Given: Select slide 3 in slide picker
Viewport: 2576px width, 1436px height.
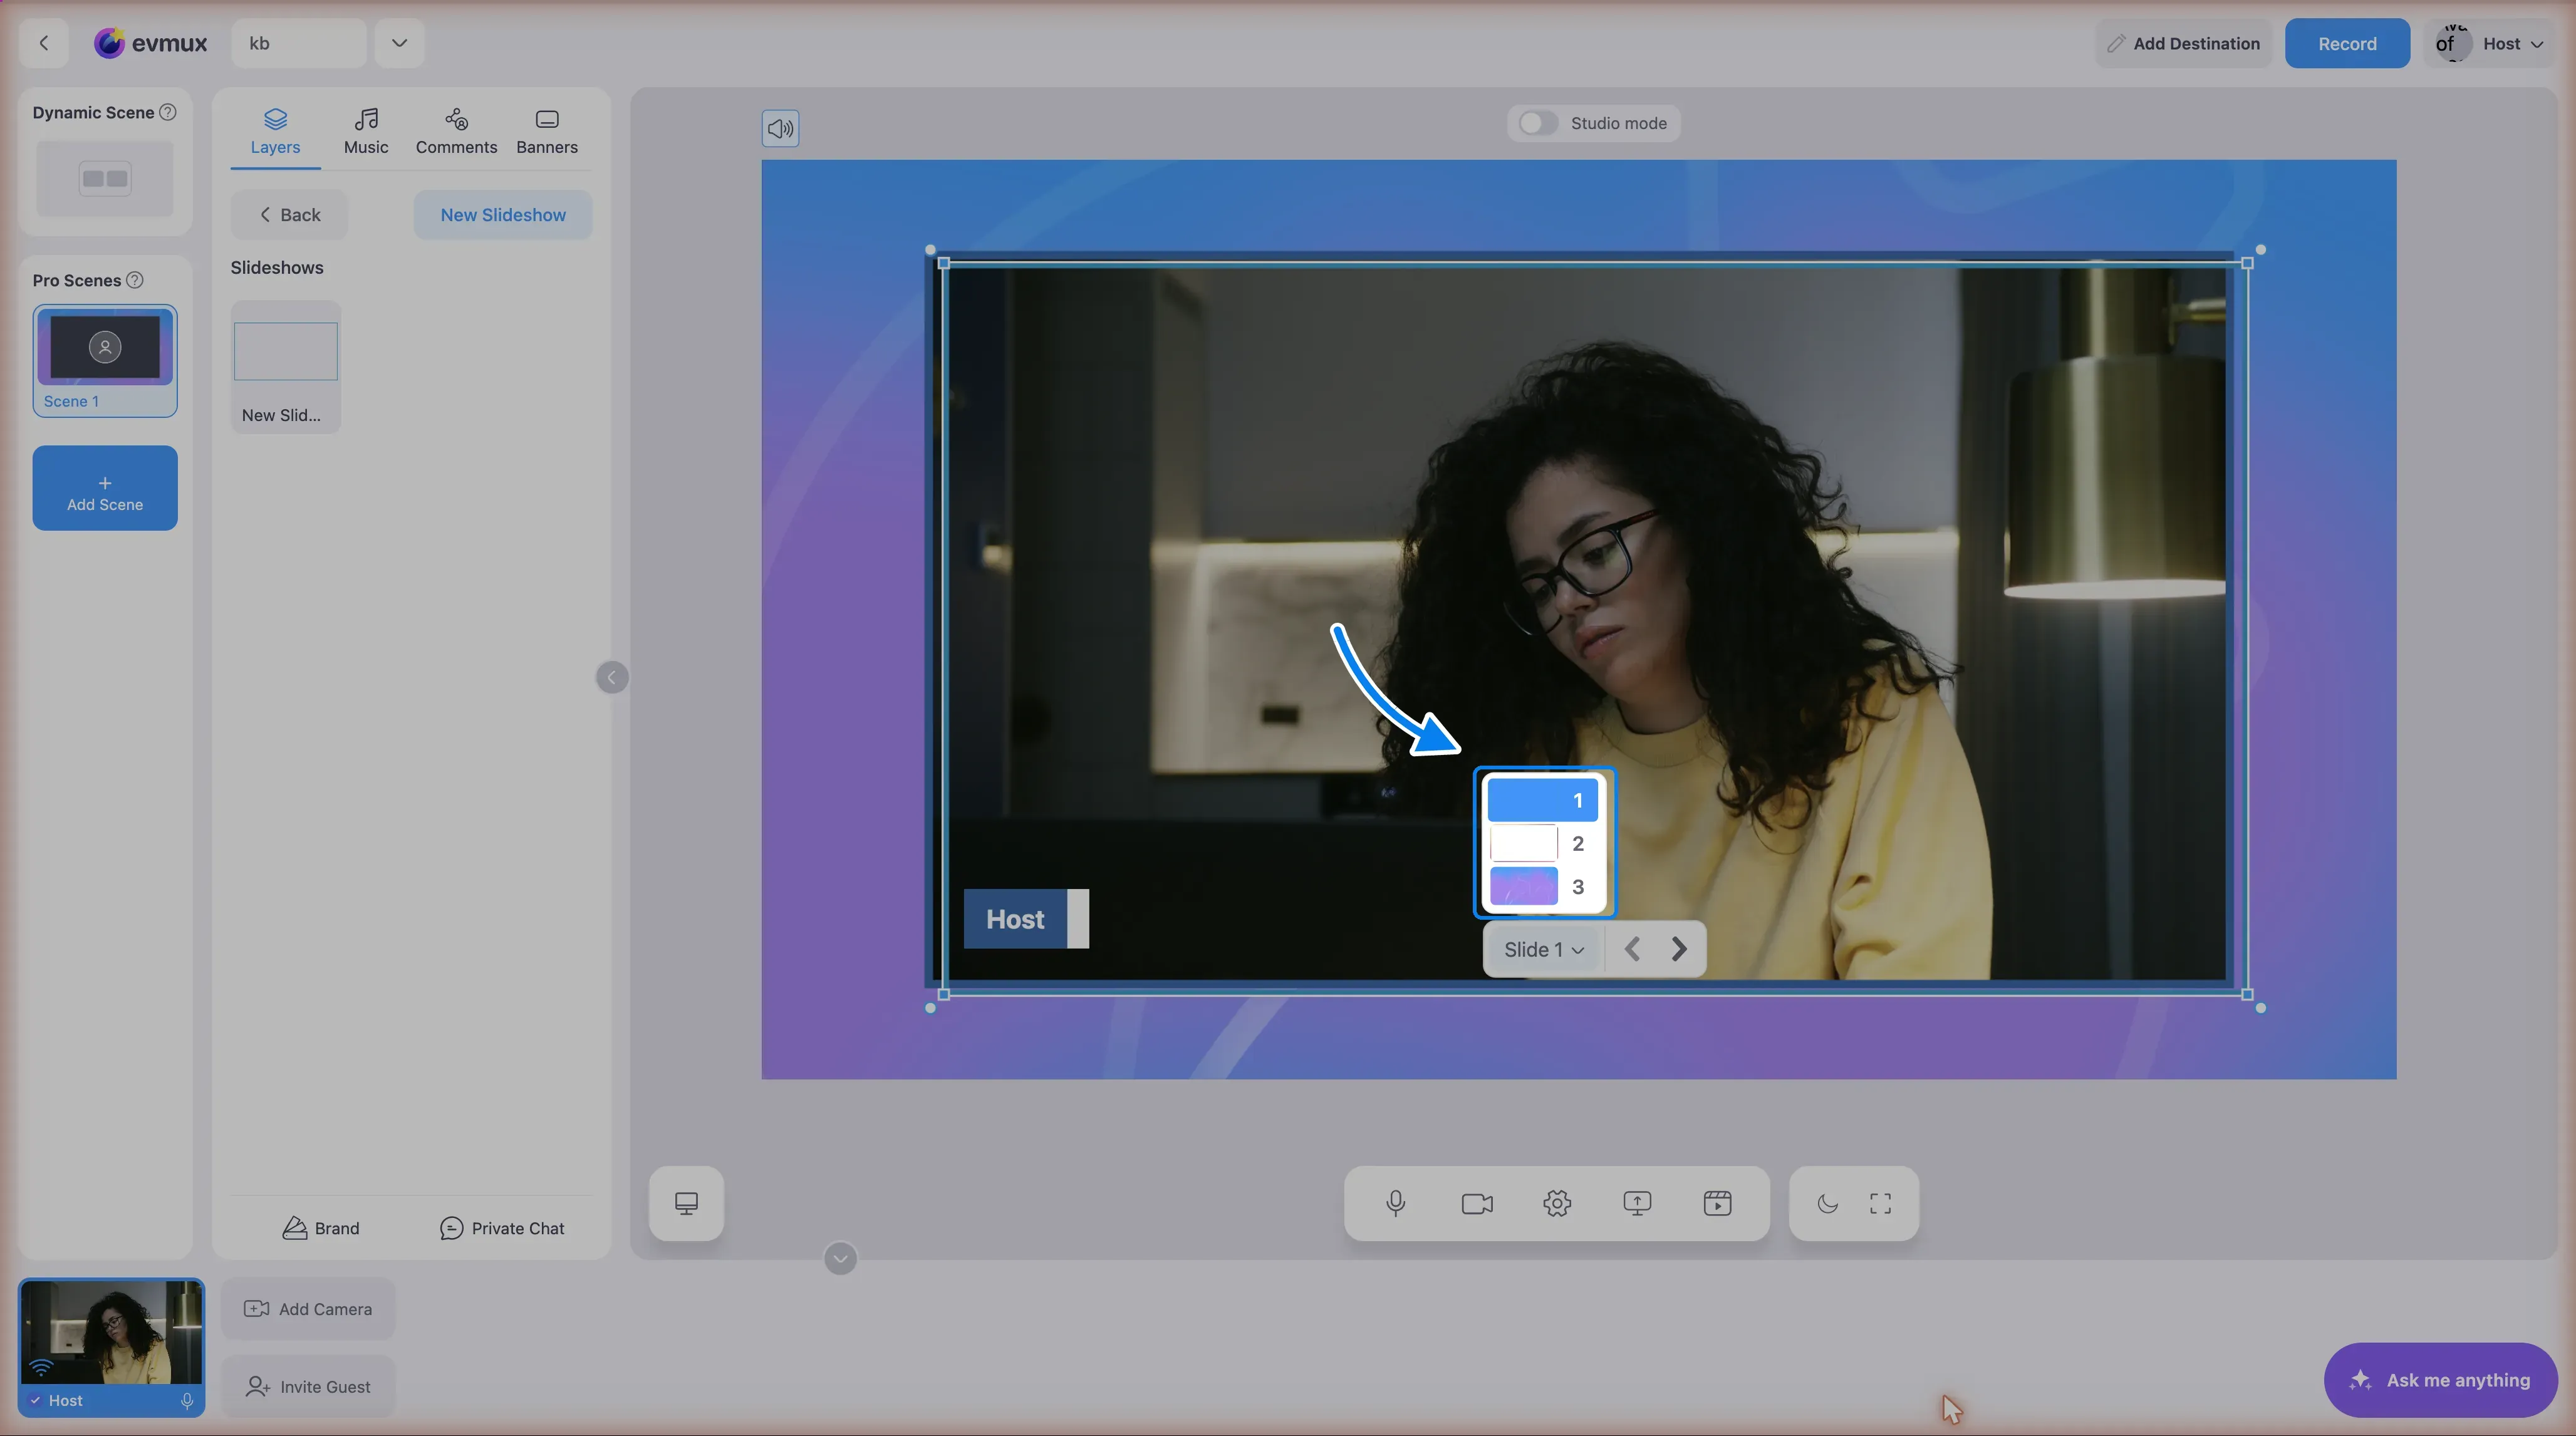Looking at the screenshot, I should coord(1543,886).
